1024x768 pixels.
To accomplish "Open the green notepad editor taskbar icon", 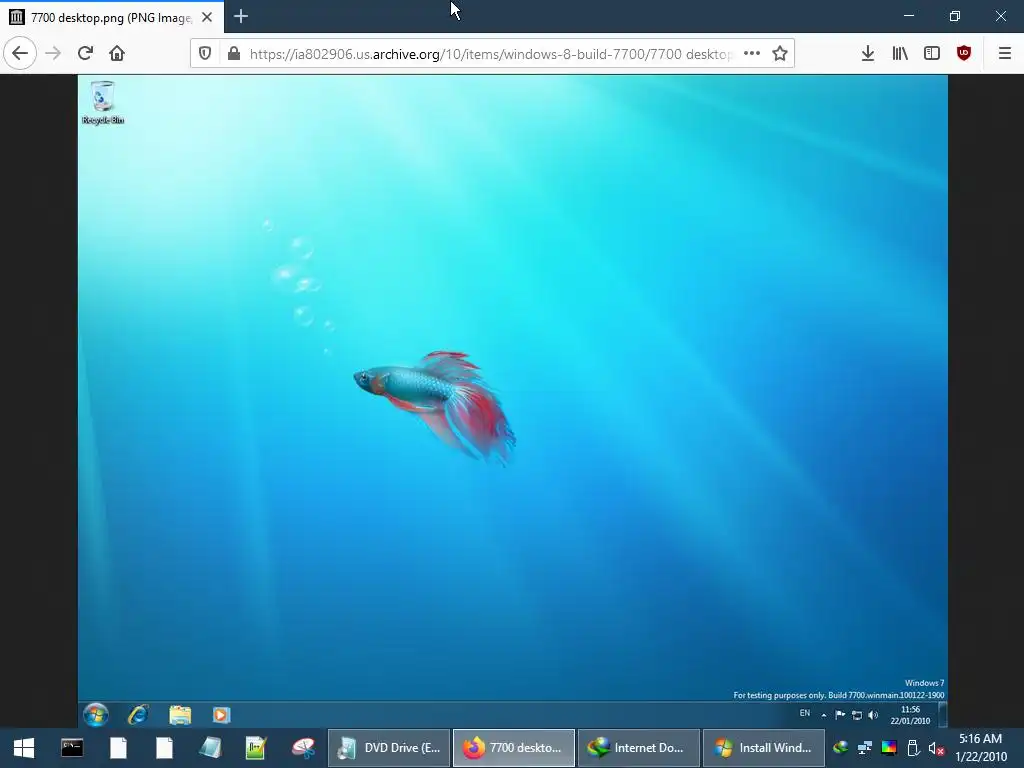I will pyautogui.click(x=256, y=748).
